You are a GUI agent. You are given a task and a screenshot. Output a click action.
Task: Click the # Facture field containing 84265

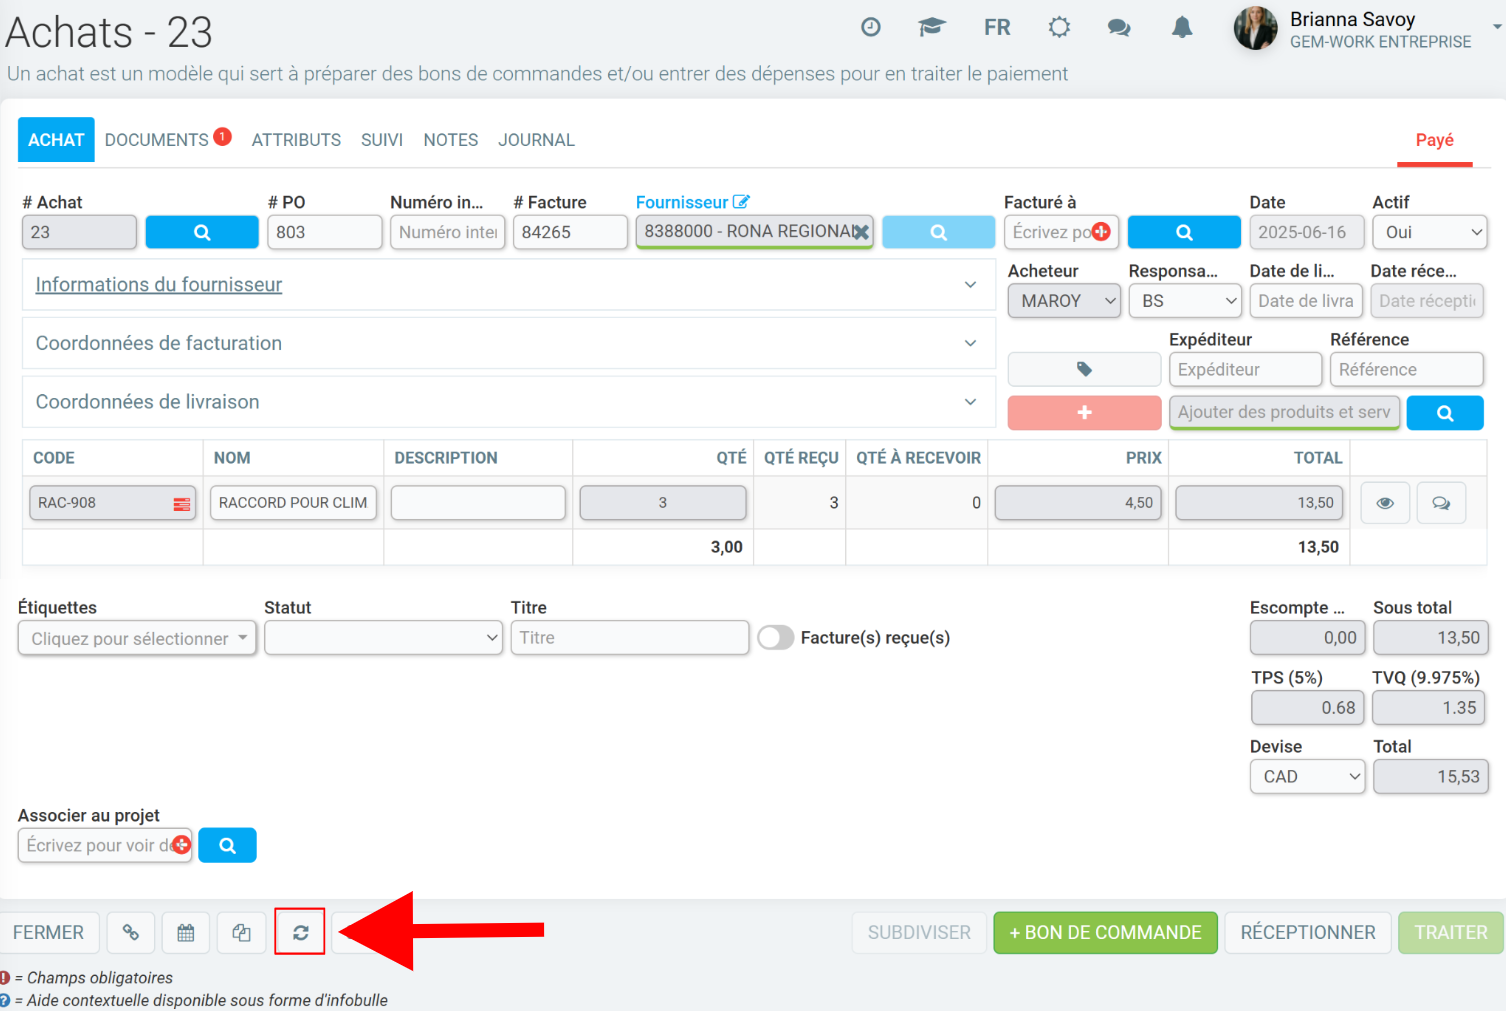(570, 232)
